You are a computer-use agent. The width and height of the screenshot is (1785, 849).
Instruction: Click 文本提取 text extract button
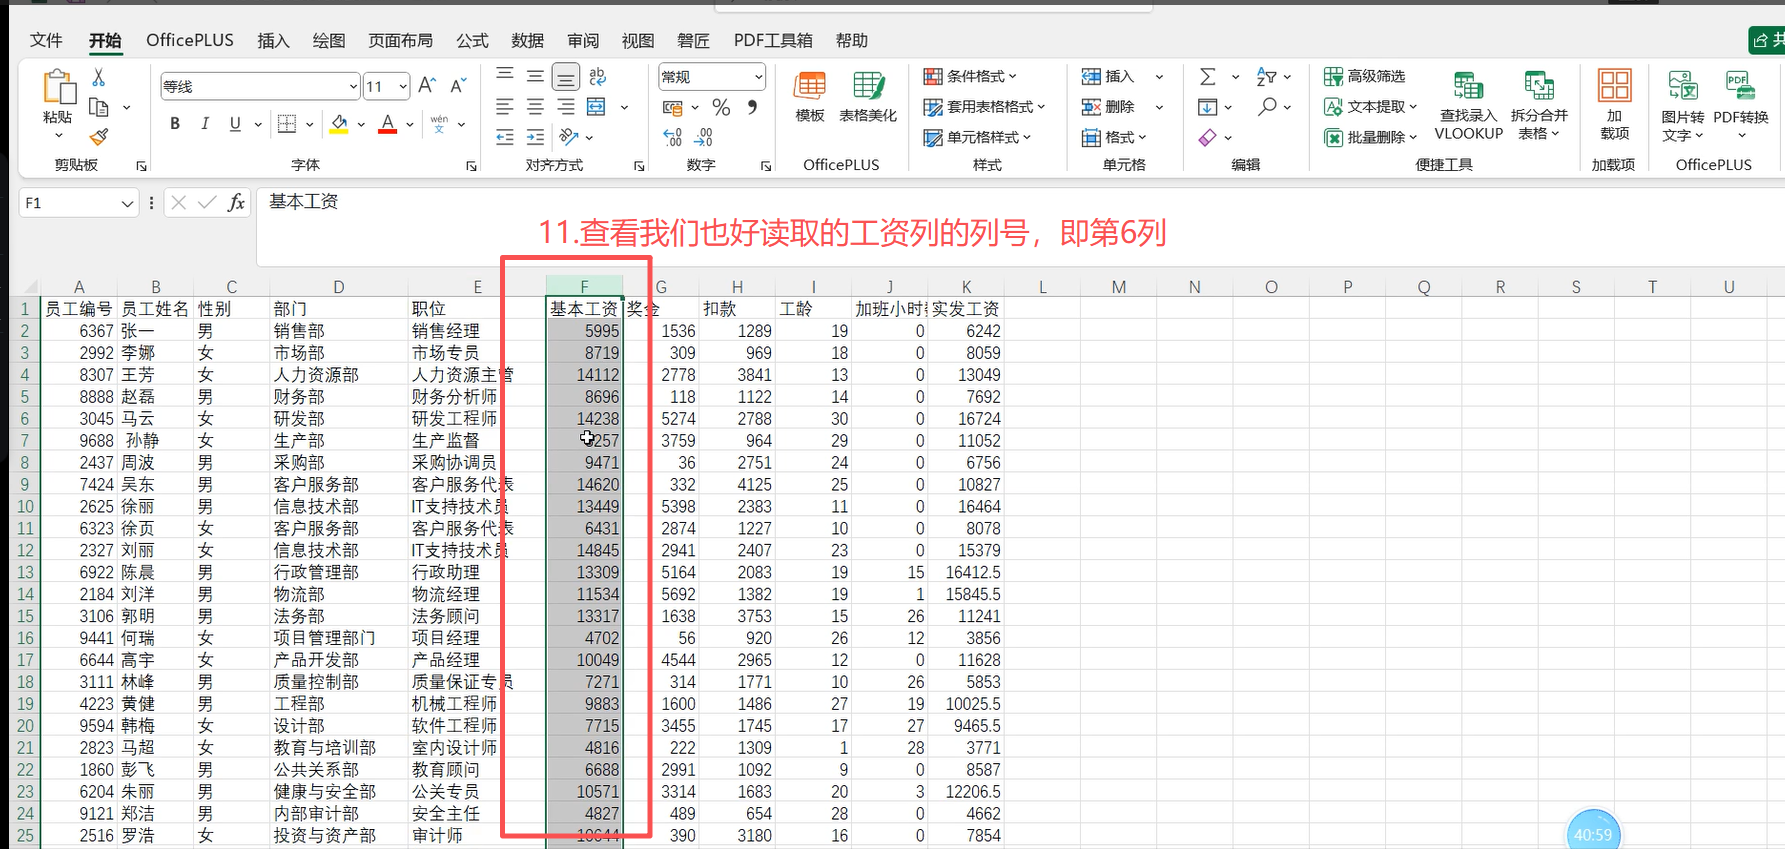click(1371, 106)
